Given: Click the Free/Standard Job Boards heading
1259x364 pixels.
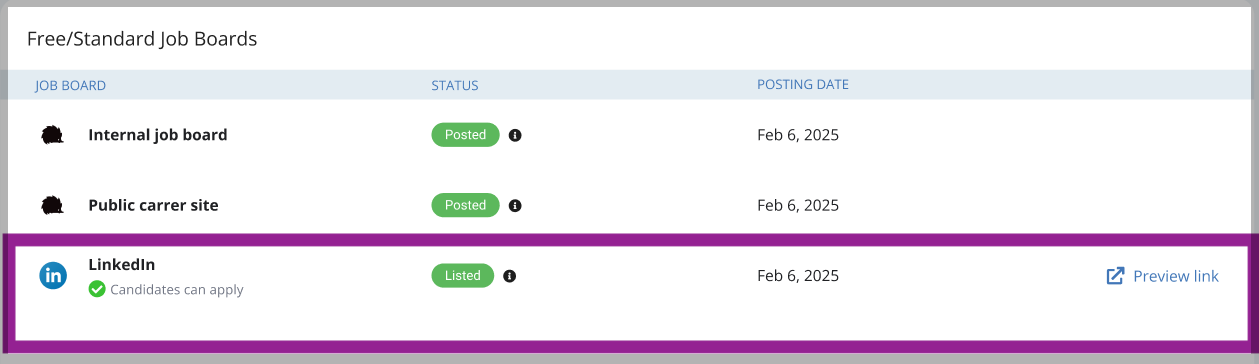Looking at the screenshot, I should [142, 39].
